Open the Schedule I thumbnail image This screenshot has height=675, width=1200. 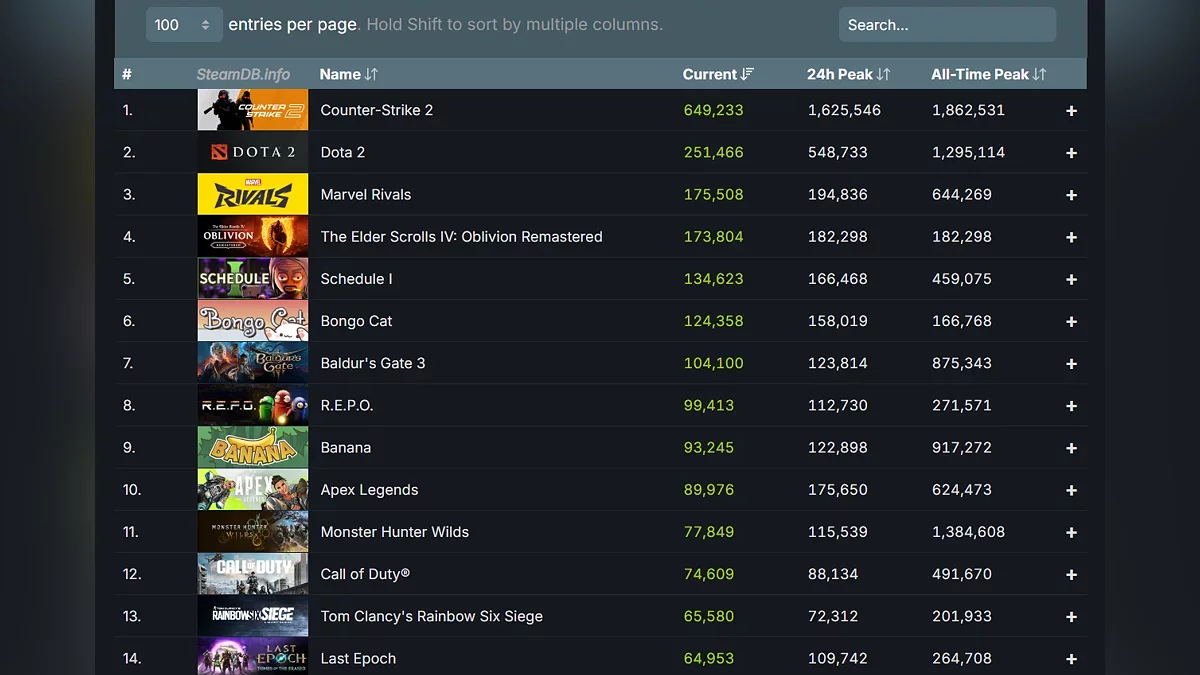(253, 279)
